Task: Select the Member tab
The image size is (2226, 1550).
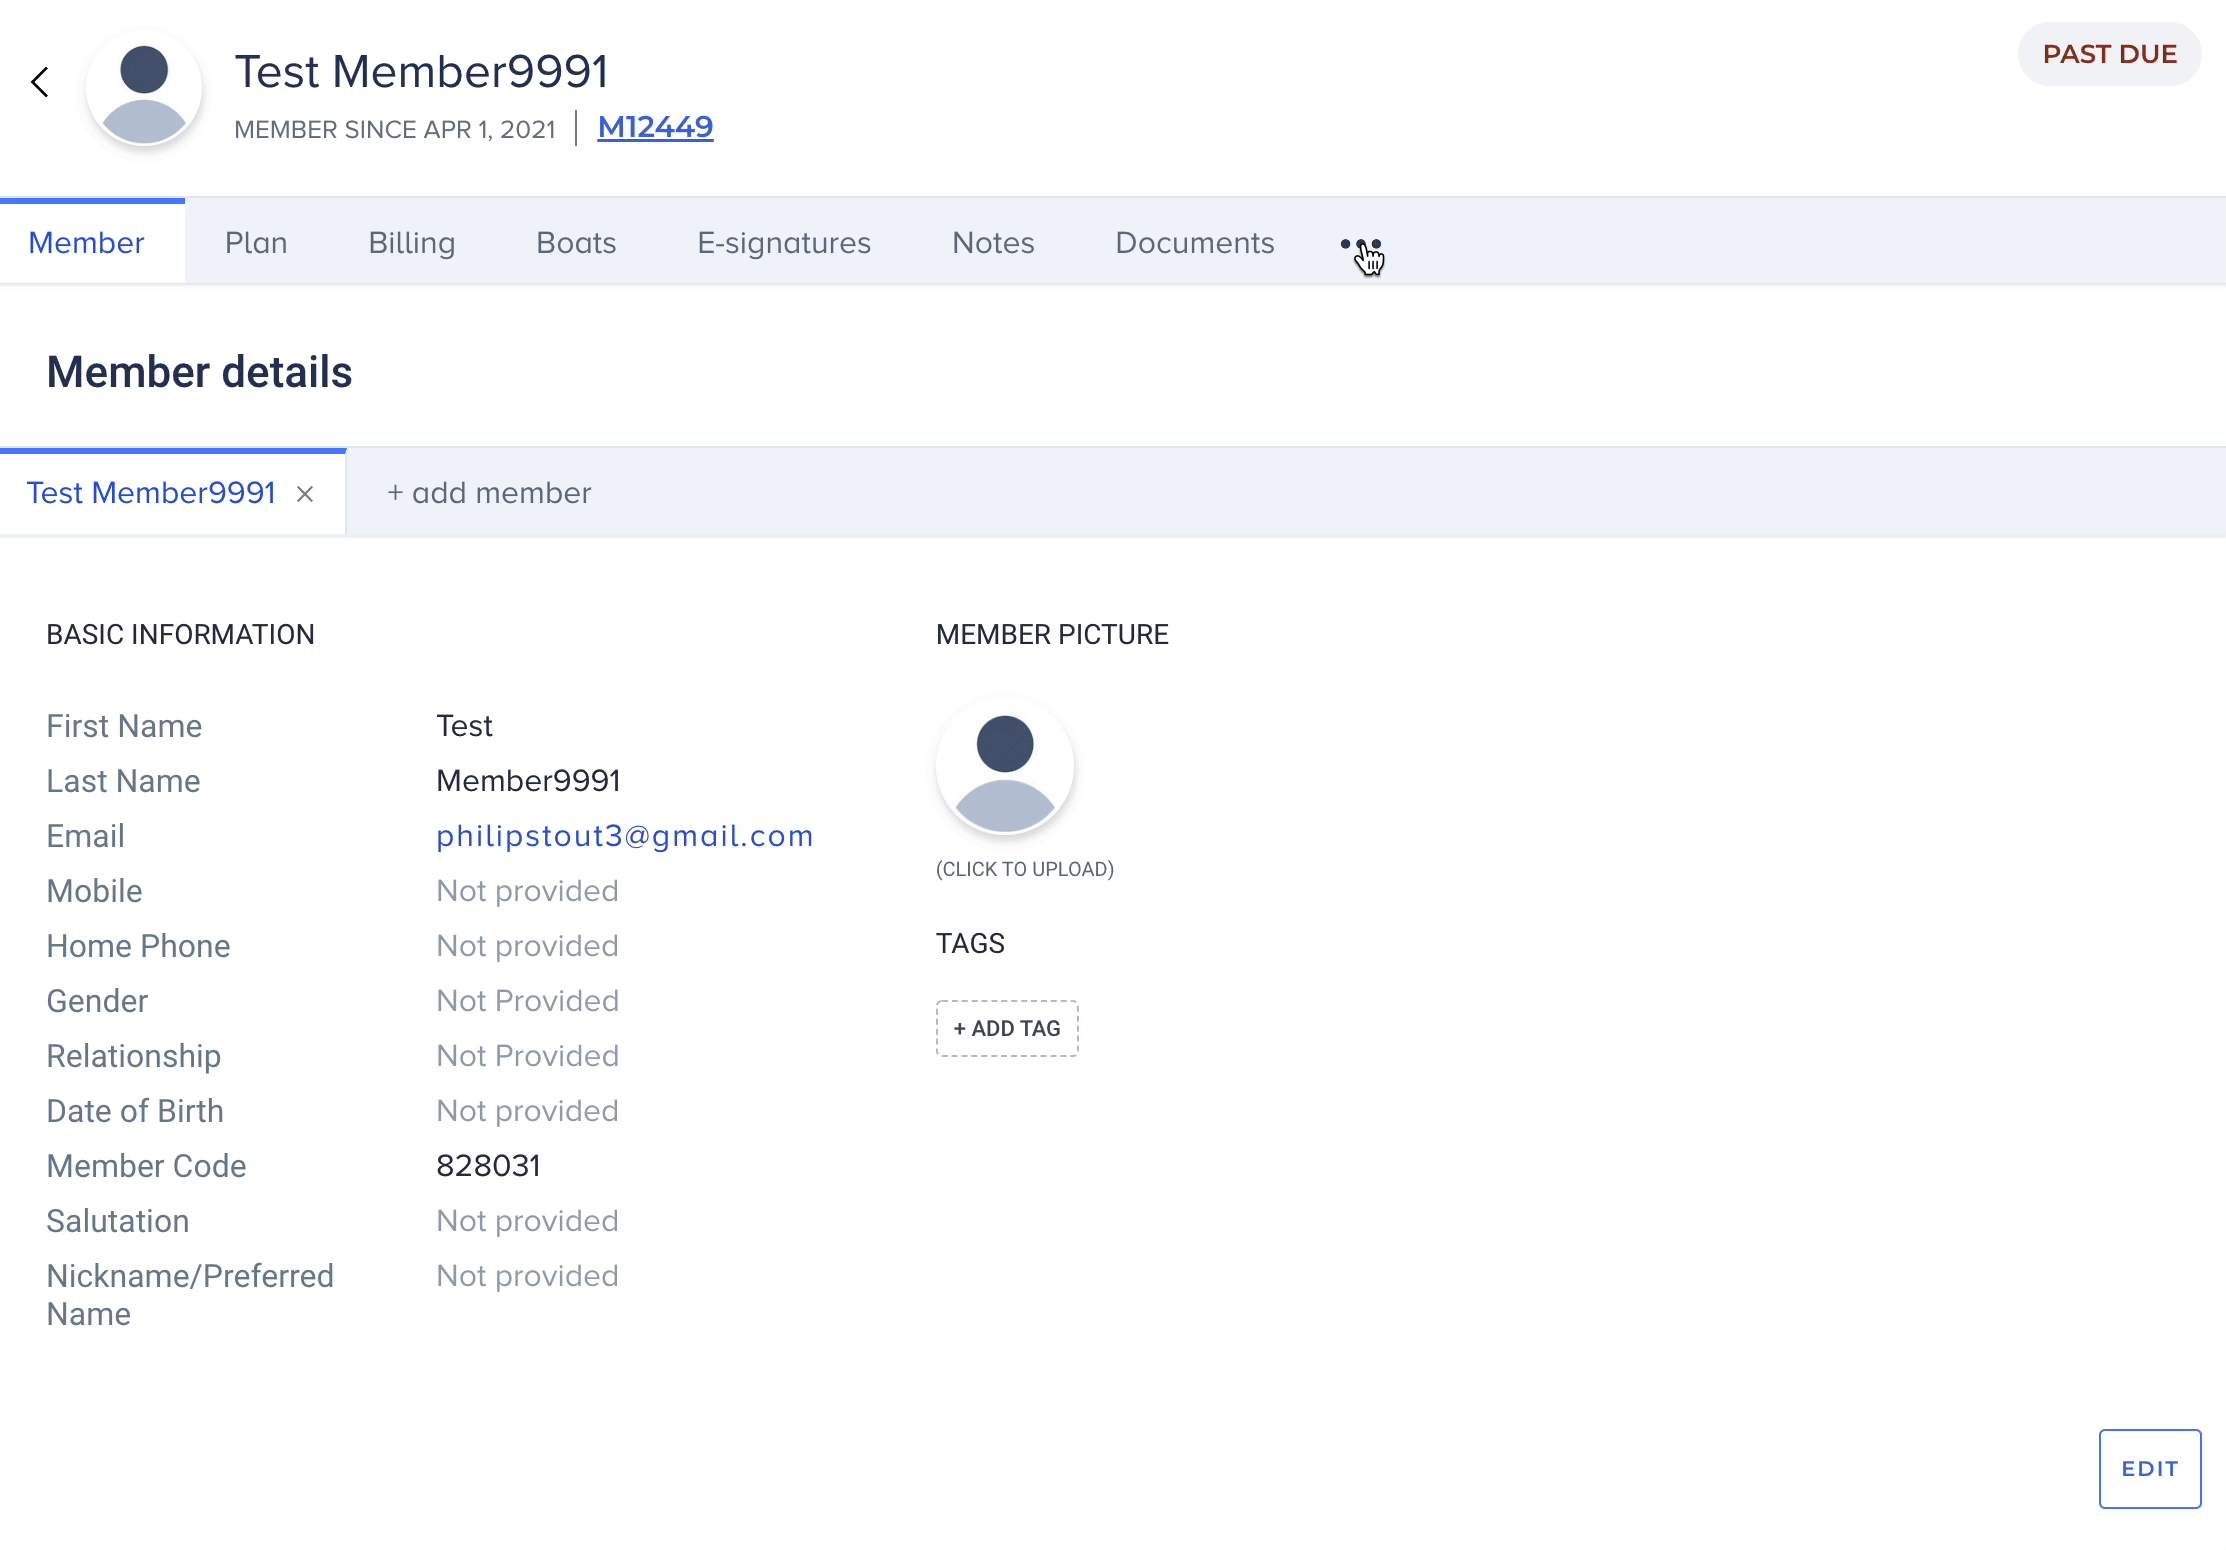Action: point(86,243)
